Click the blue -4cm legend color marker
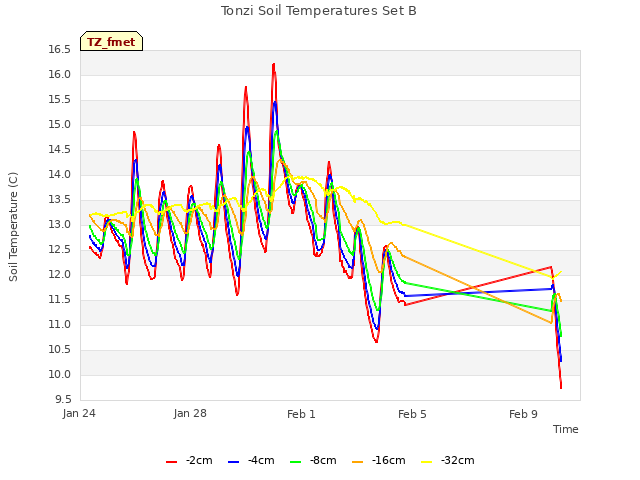Image resolution: width=640 pixels, height=480 pixels. point(233,462)
